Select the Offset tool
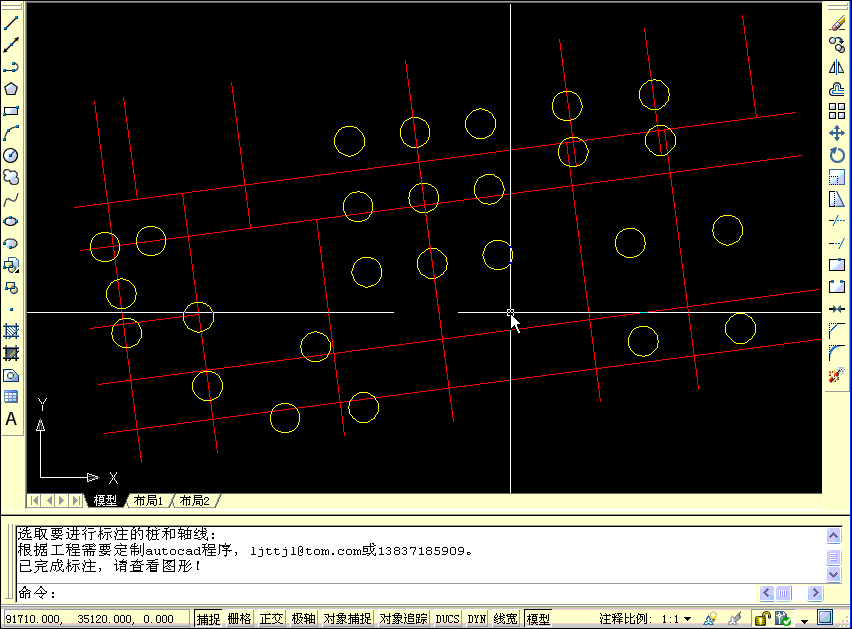 point(837,89)
